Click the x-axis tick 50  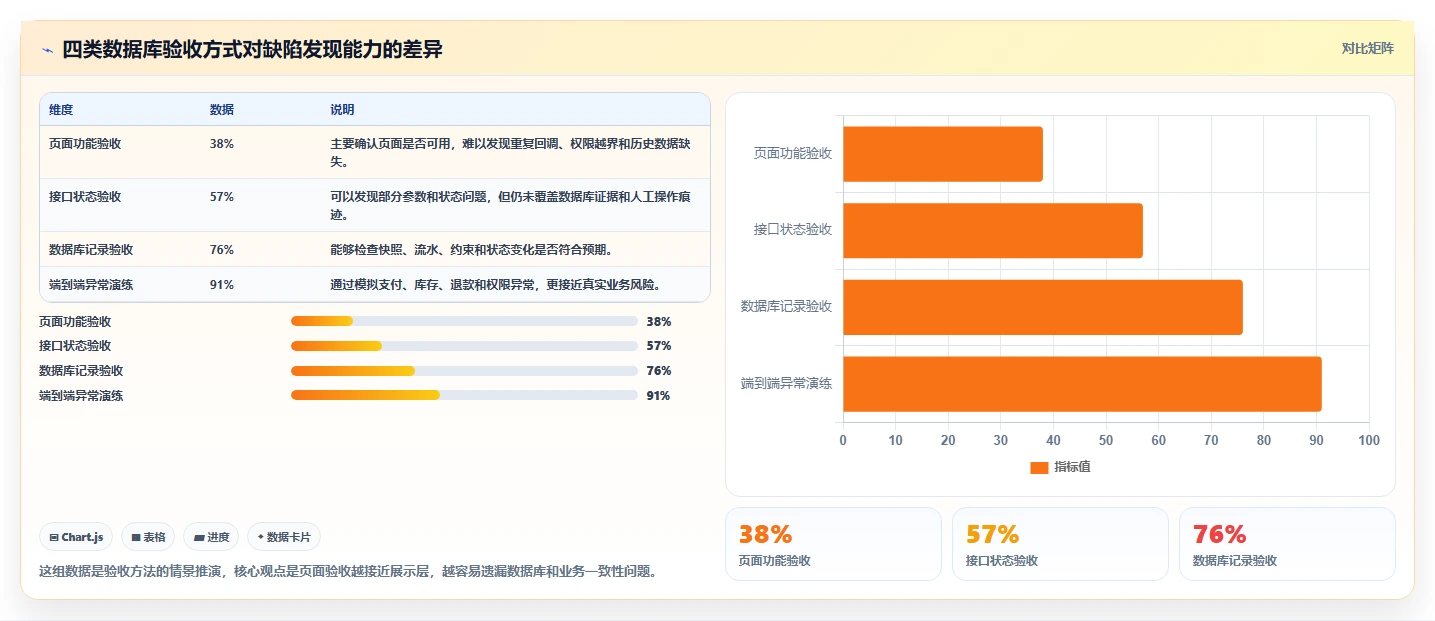pos(1106,440)
